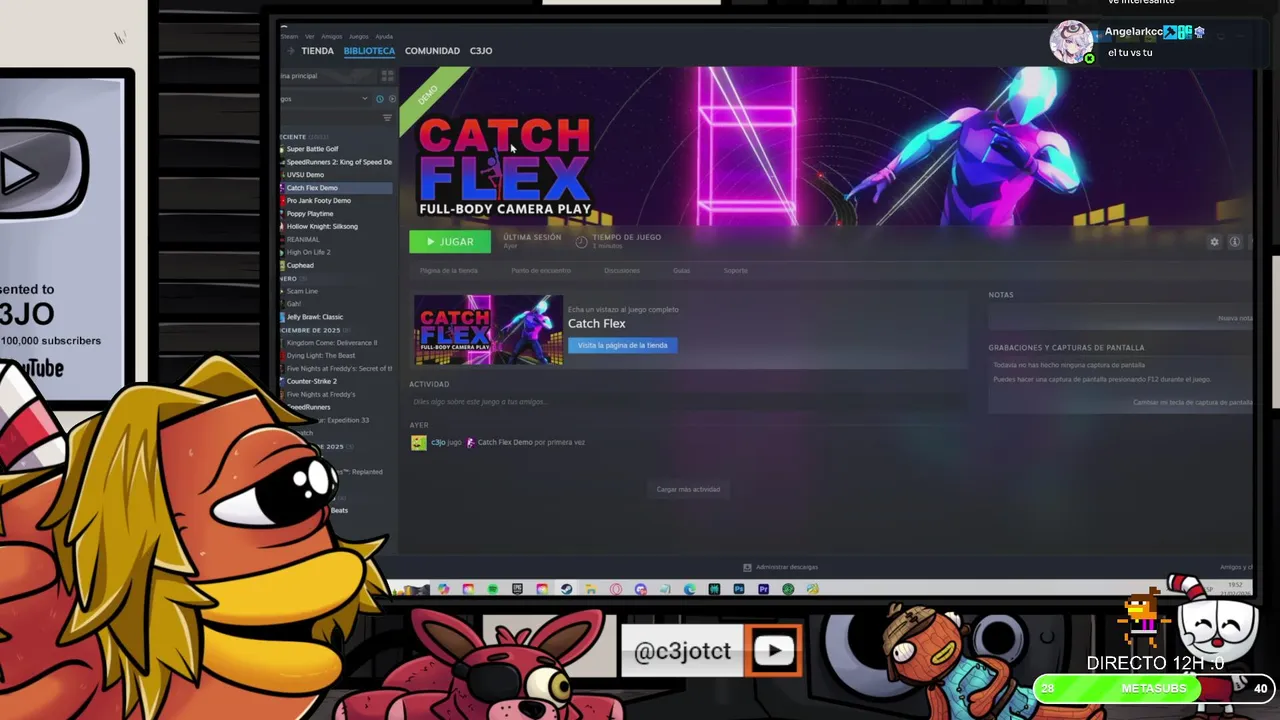Click the green JUGAR button
Screen dimensions: 1280x720
(450, 242)
